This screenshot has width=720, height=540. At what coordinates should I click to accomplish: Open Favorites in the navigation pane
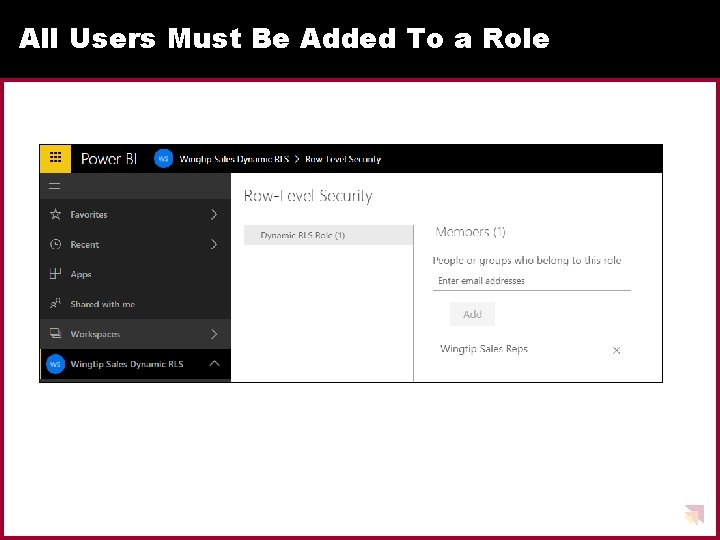click(x=135, y=214)
